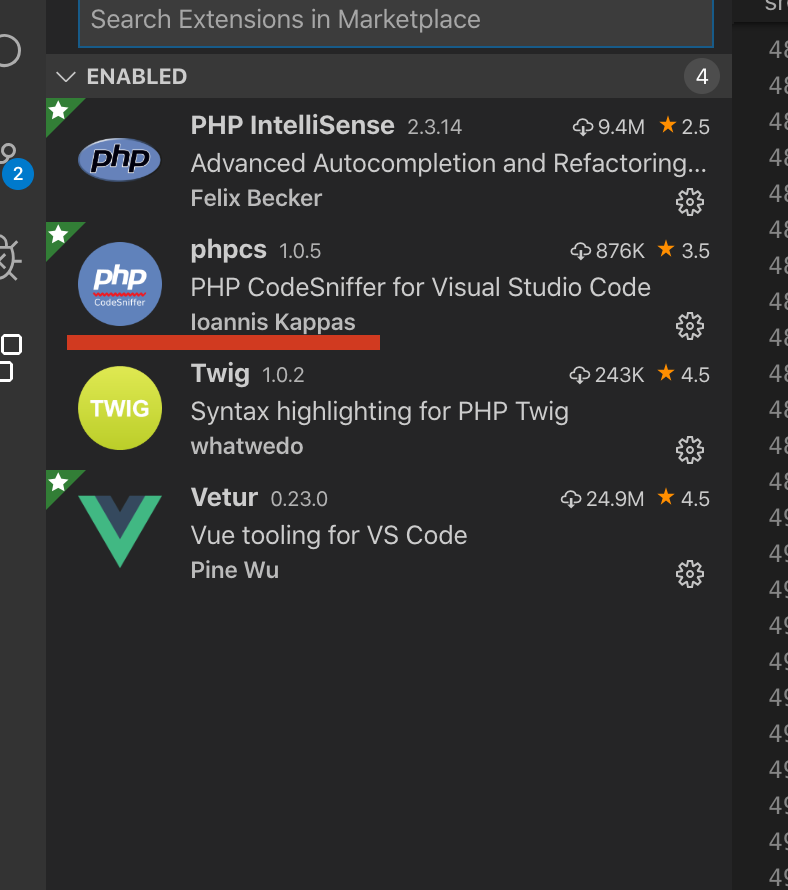Click phpcs version 1.0.5
The width and height of the screenshot is (788, 890).
[300, 251]
